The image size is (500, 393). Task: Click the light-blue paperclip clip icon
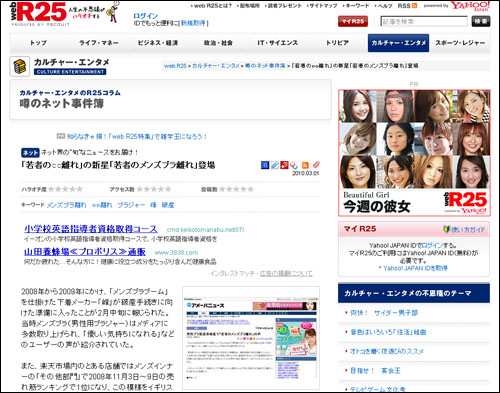tap(274, 165)
